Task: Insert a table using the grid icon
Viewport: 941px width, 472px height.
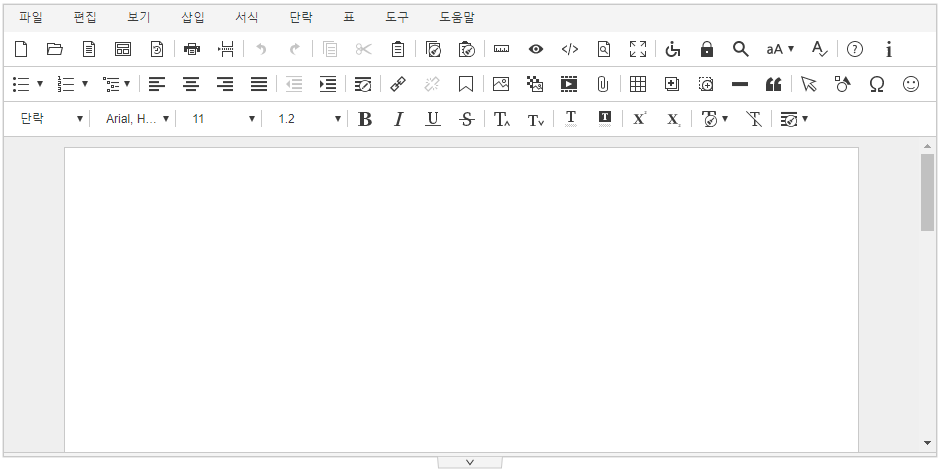Action: click(x=638, y=84)
